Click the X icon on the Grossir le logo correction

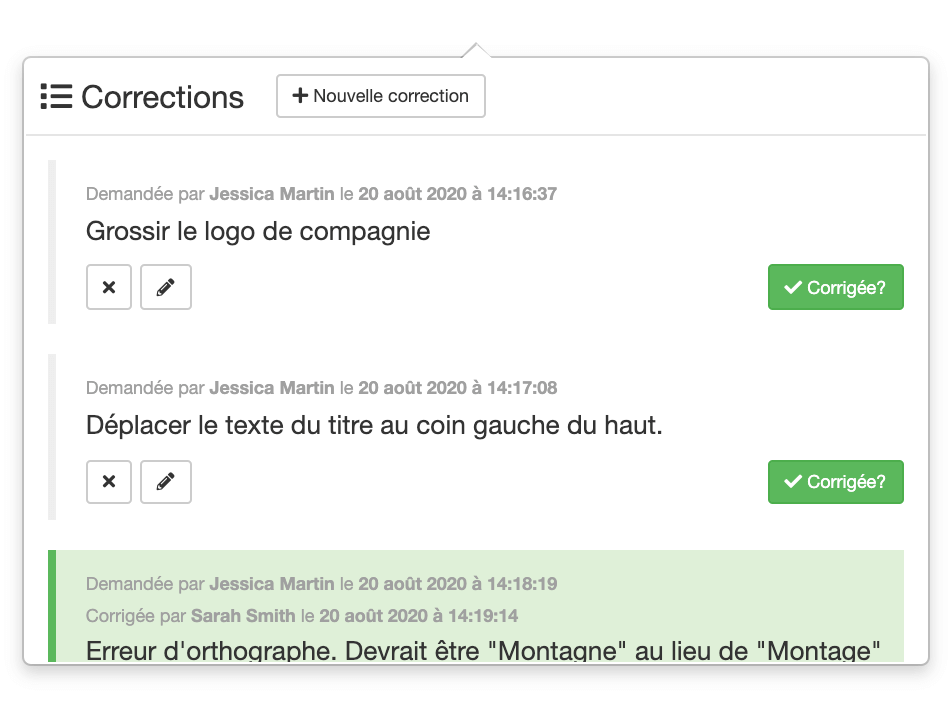(108, 287)
